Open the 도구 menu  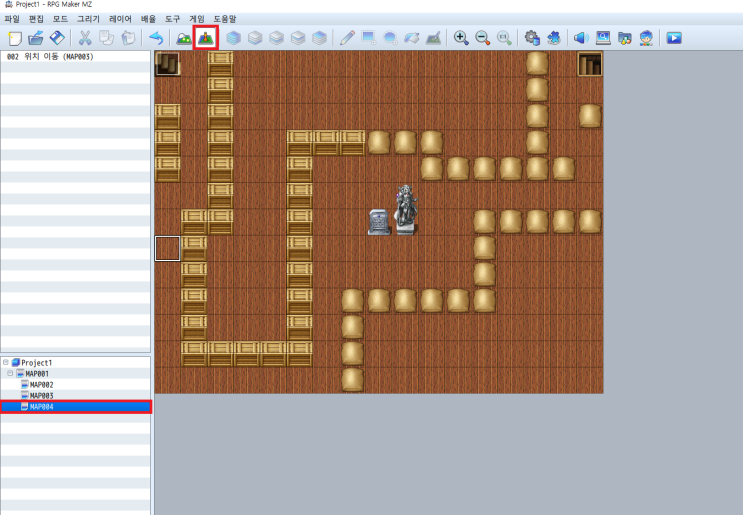pos(172,19)
